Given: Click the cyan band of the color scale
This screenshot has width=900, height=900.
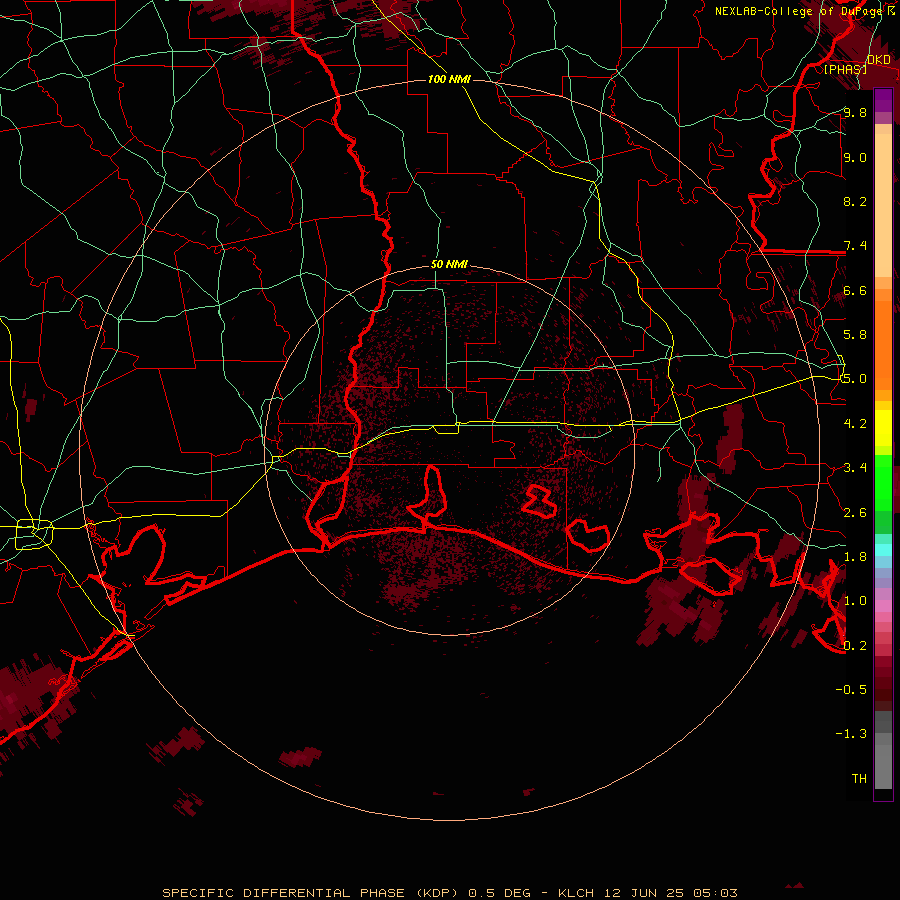Looking at the screenshot, I should pos(883,550).
